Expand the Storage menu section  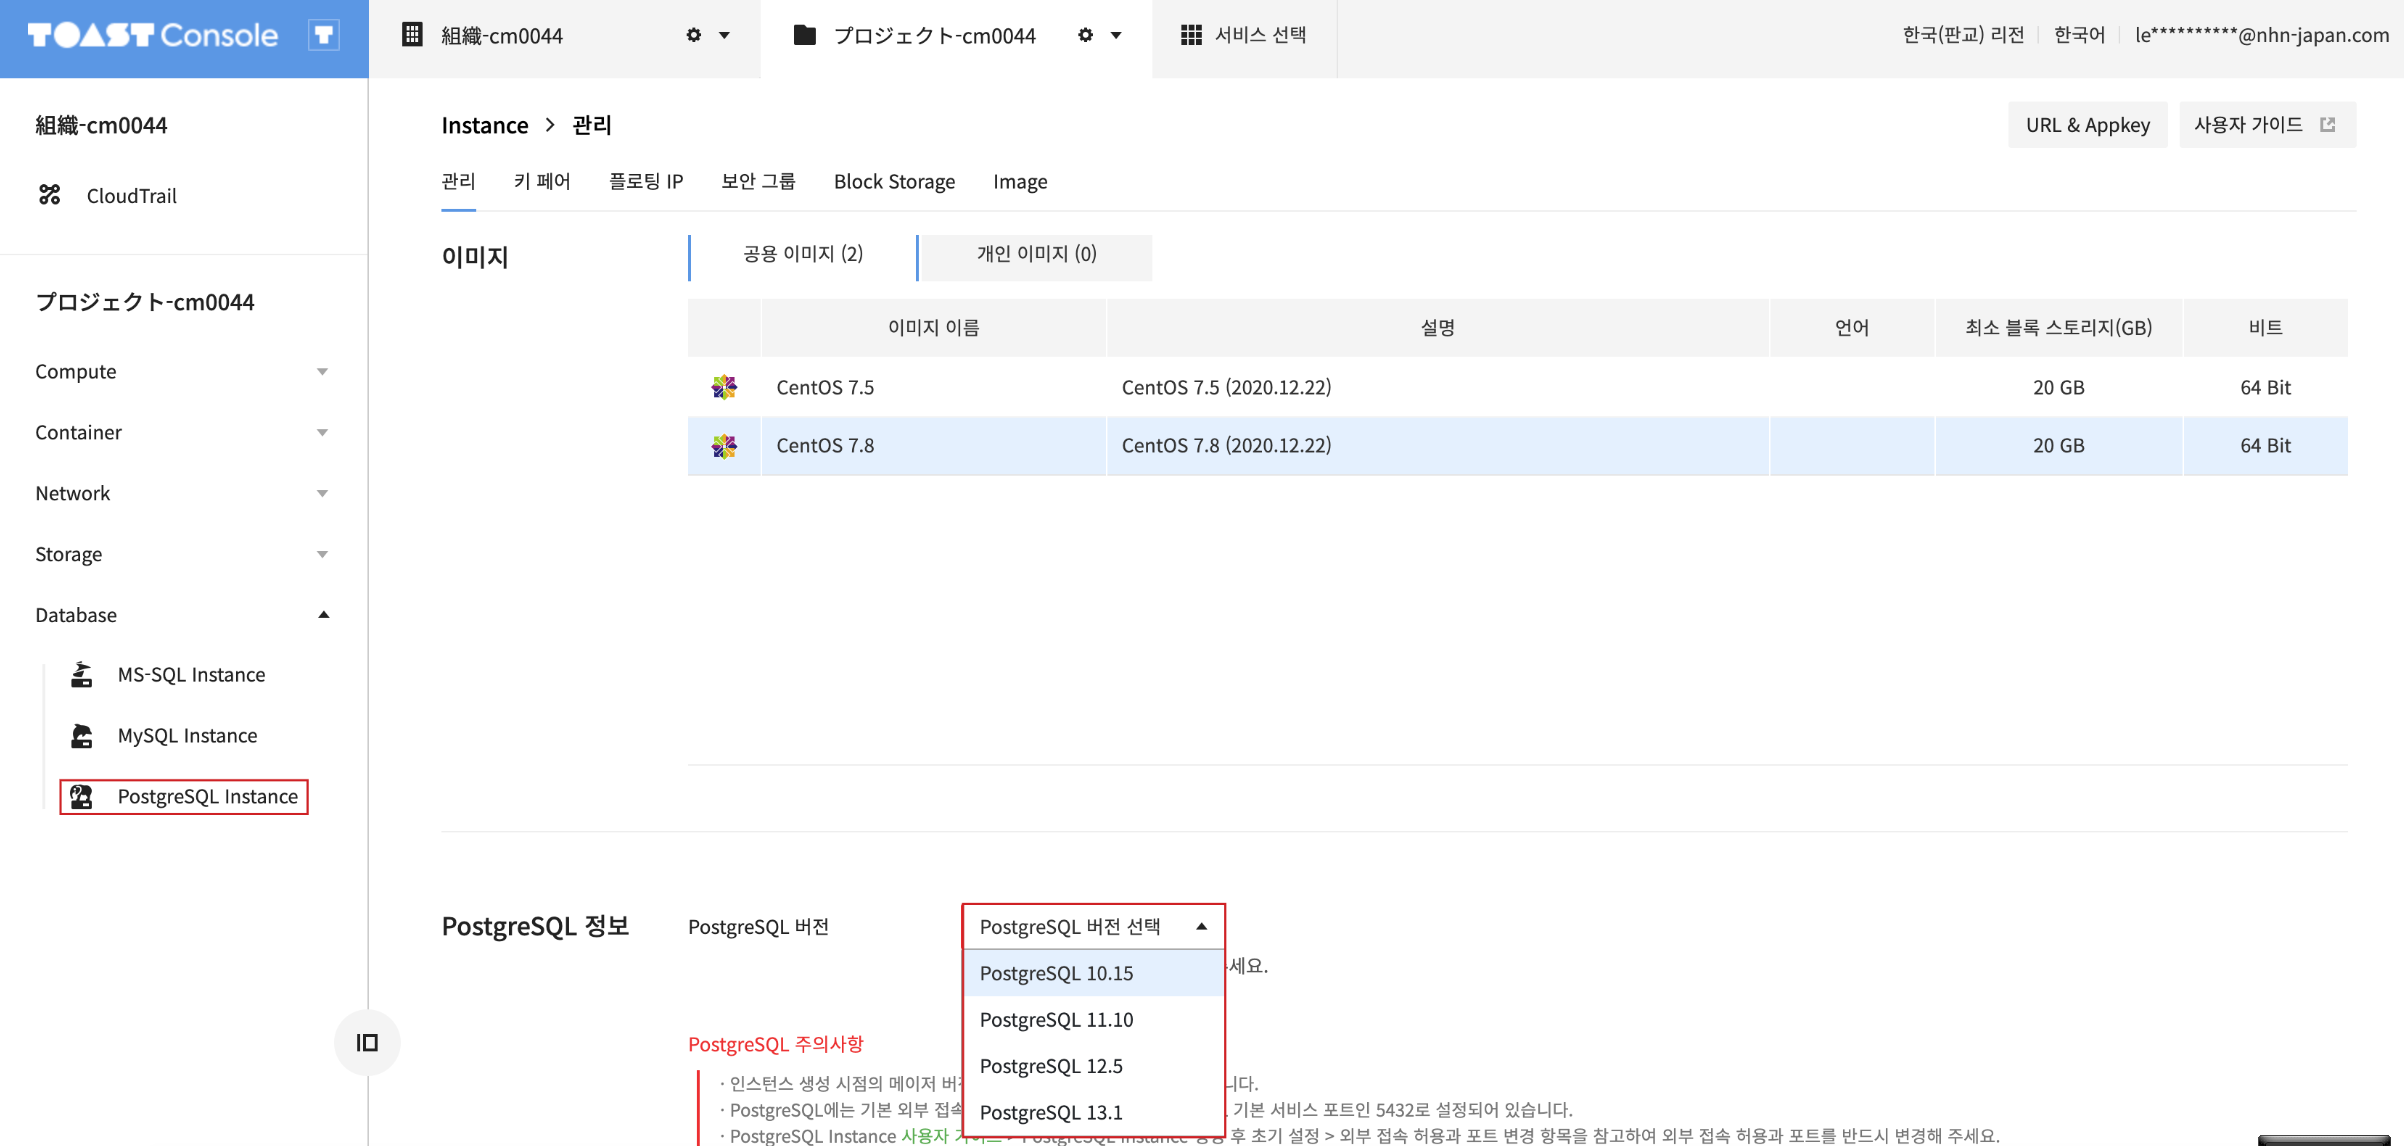(182, 554)
